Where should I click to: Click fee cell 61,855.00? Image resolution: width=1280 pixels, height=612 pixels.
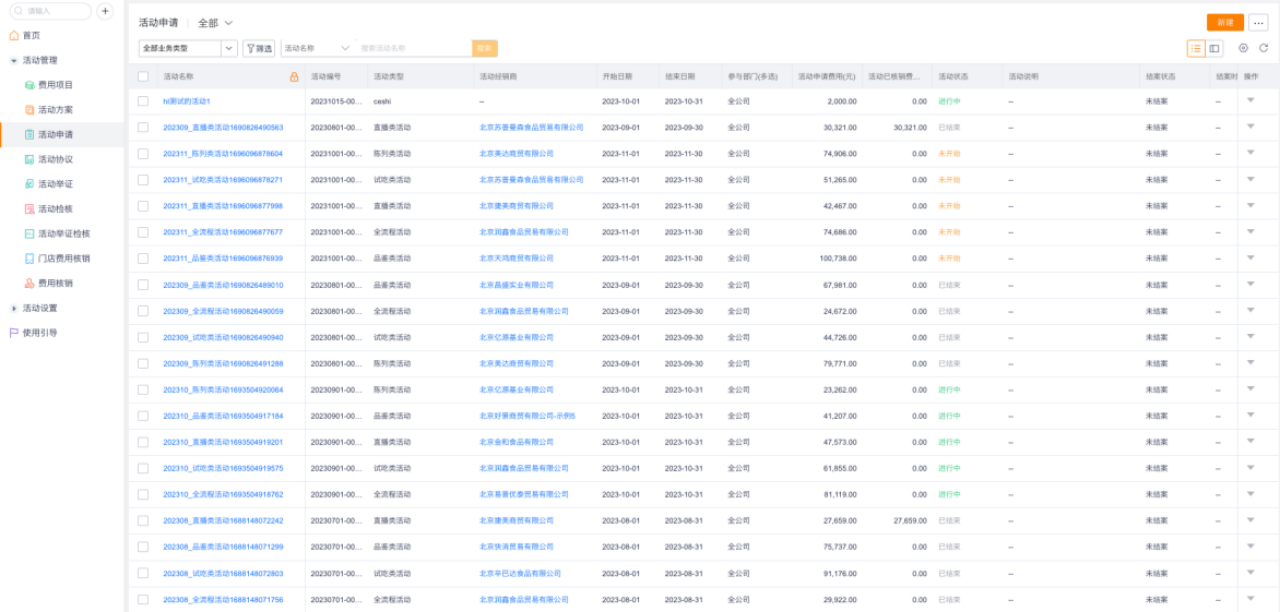(x=839, y=468)
